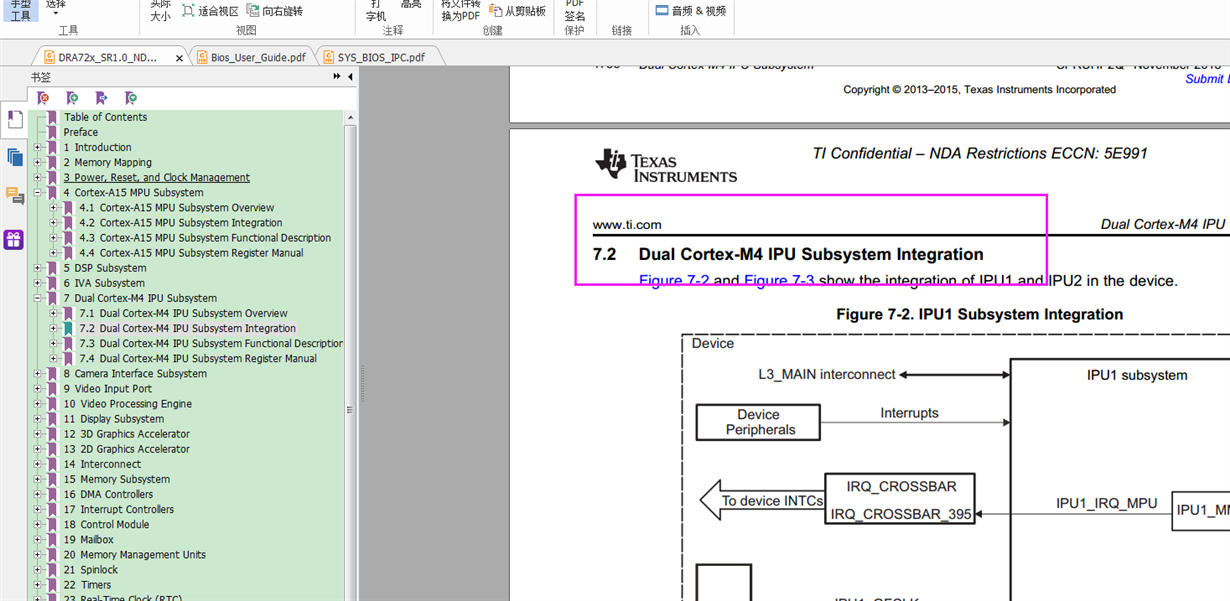Image resolution: width=1230 pixels, height=601 pixels.
Task: Collapse the 4 Cortex-A15 MPU Subsystem node
Action: tap(38, 192)
